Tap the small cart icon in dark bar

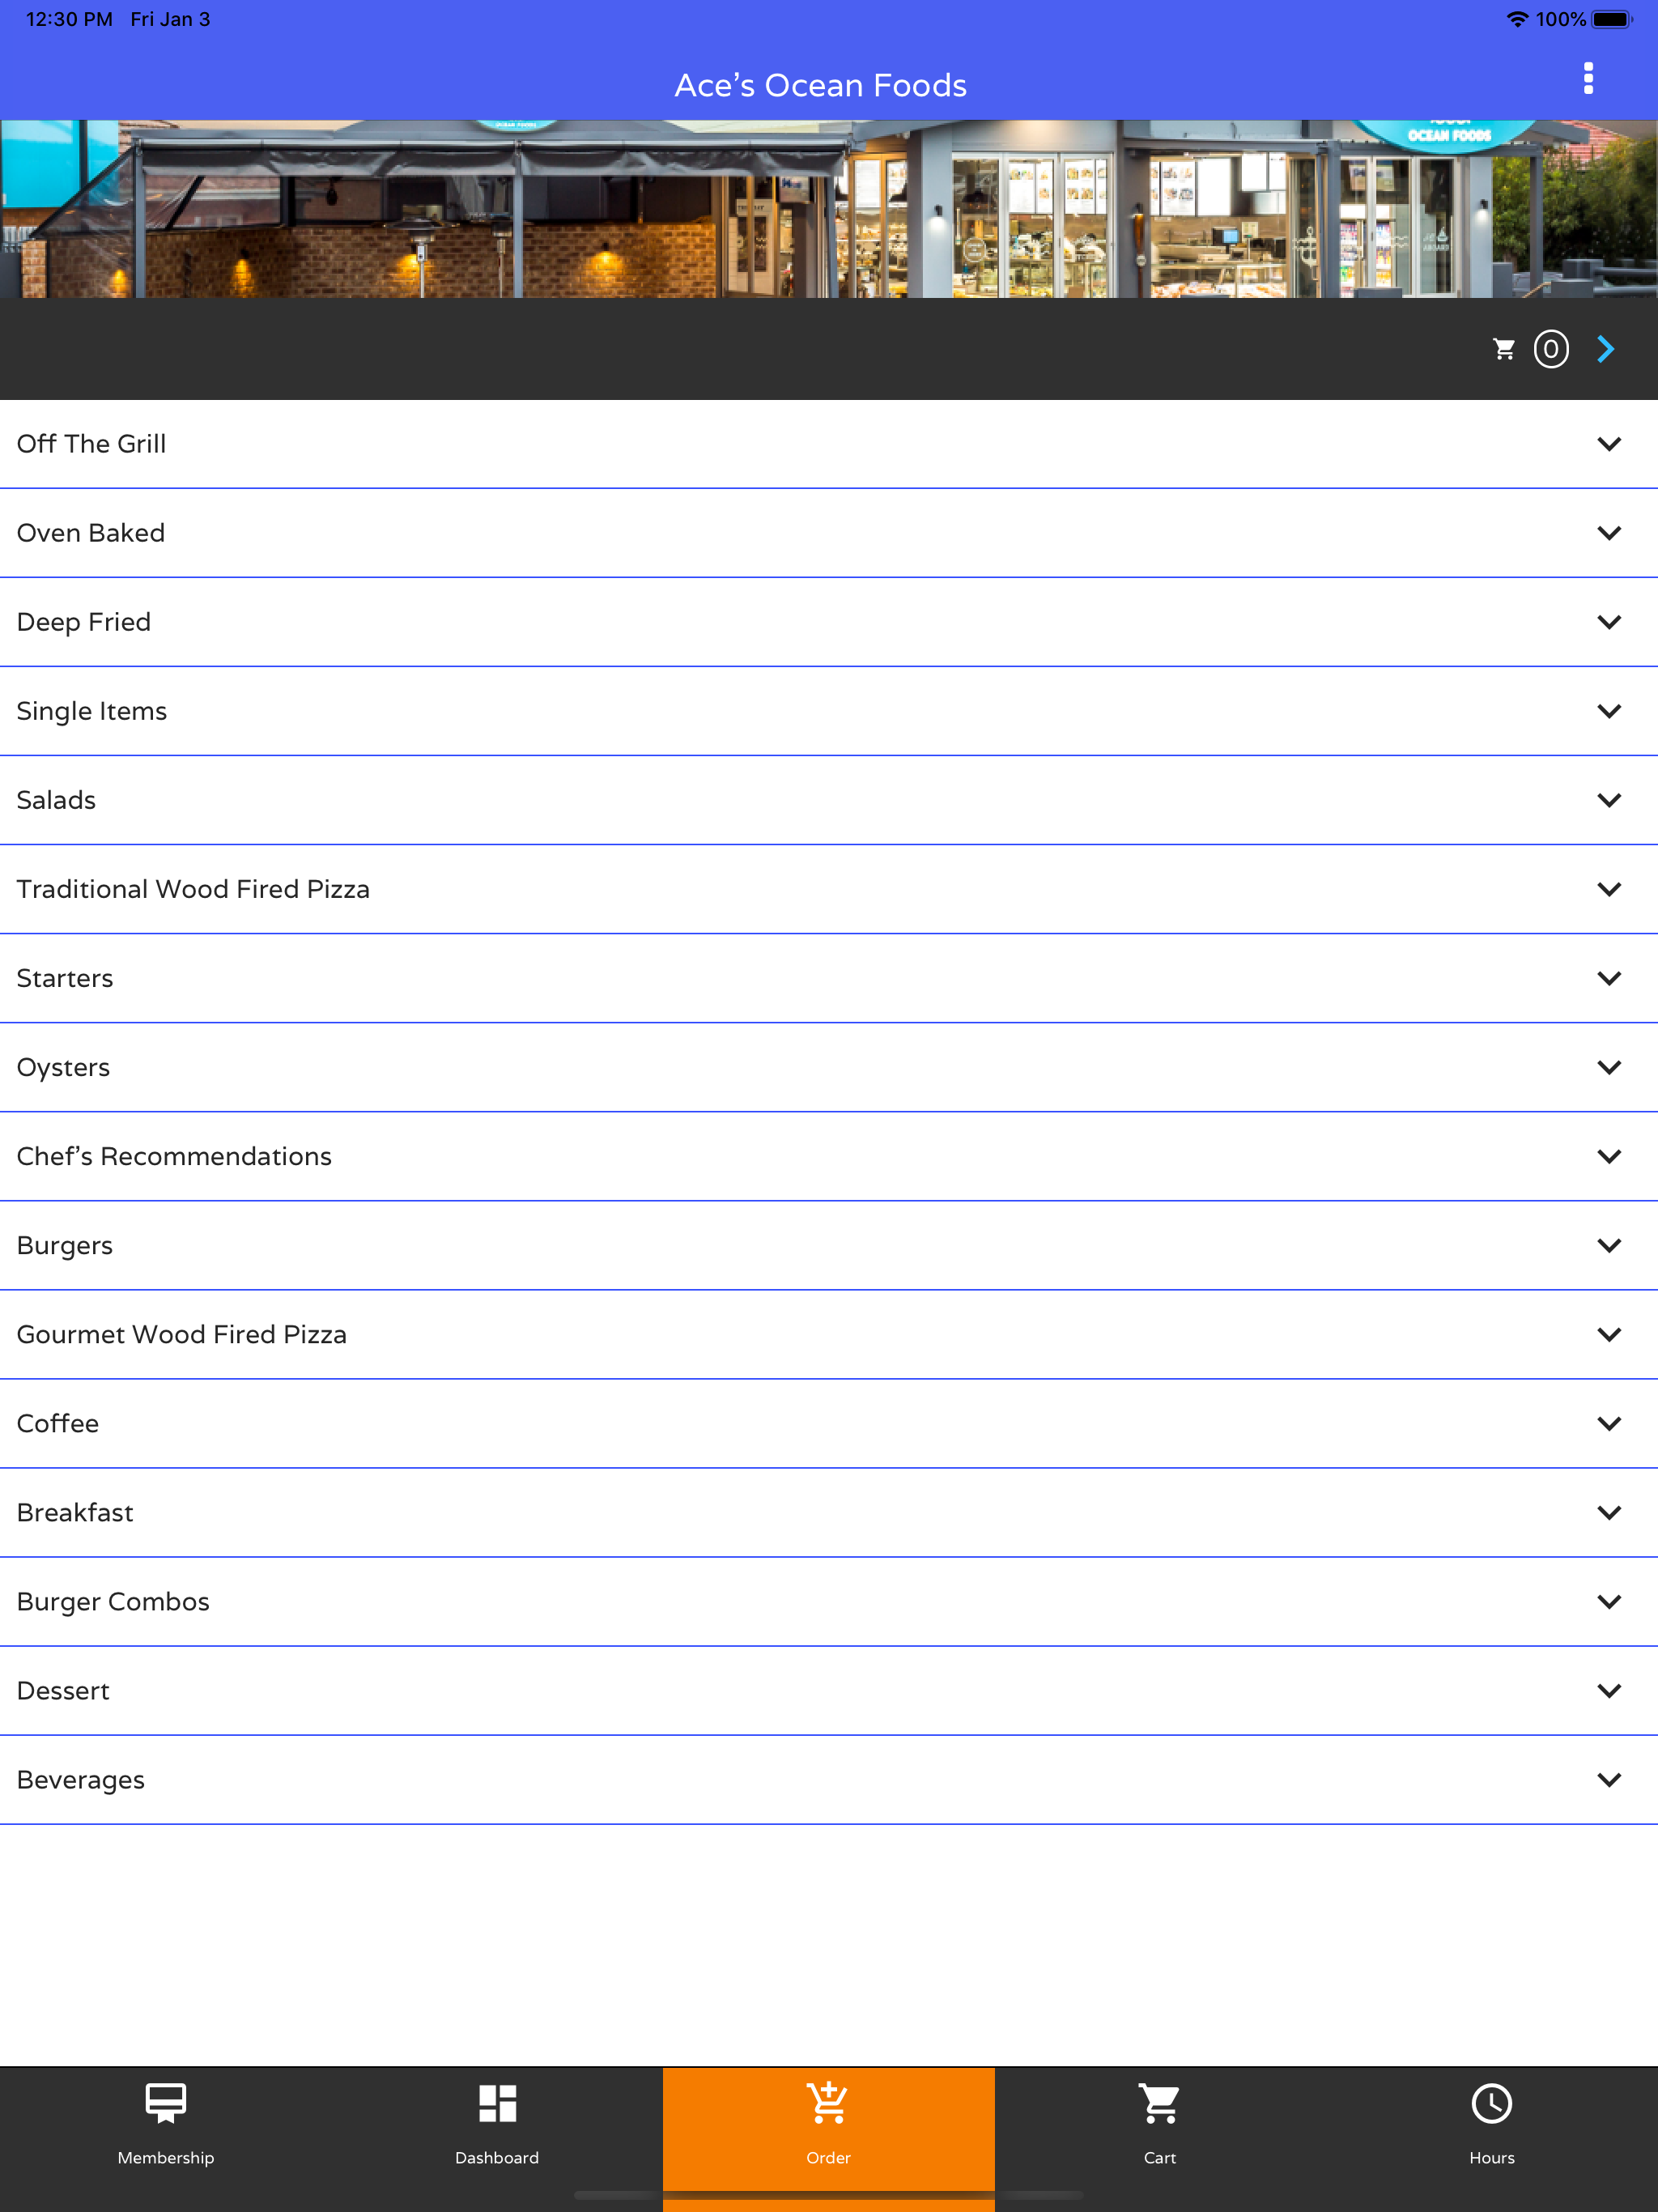(x=1504, y=349)
